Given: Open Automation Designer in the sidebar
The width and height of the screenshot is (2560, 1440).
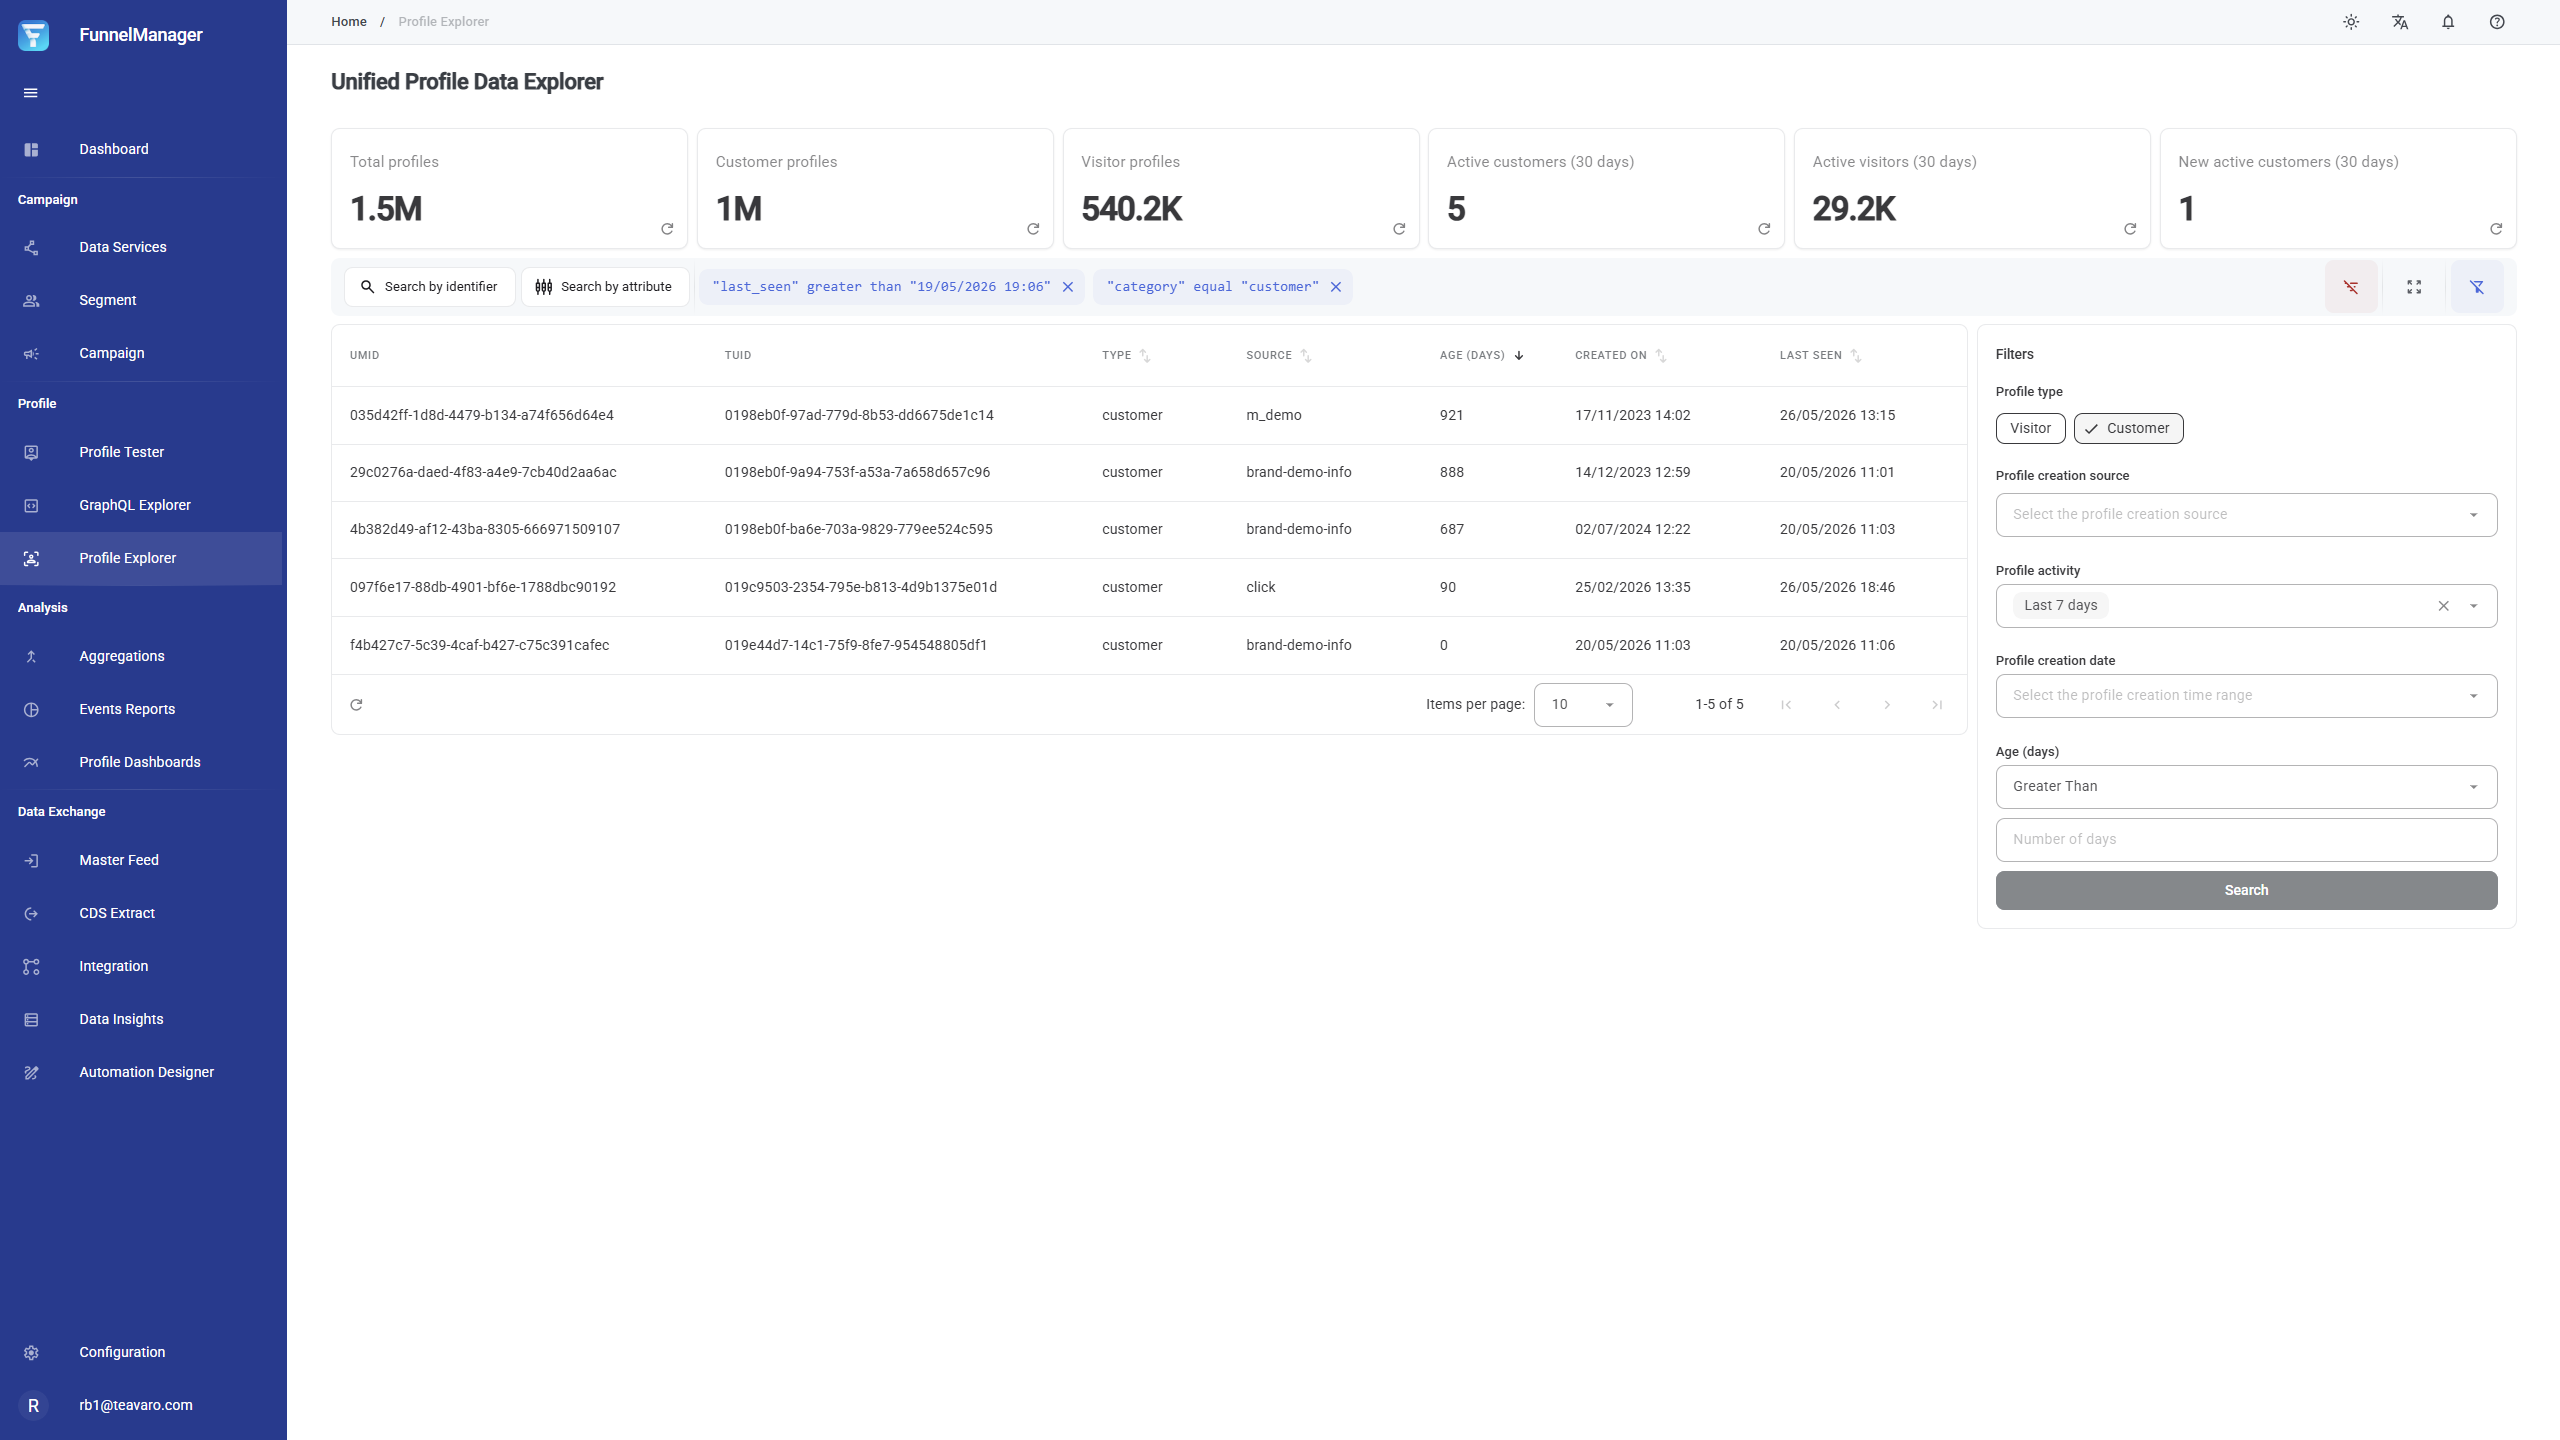Looking at the screenshot, I should click(141, 1073).
